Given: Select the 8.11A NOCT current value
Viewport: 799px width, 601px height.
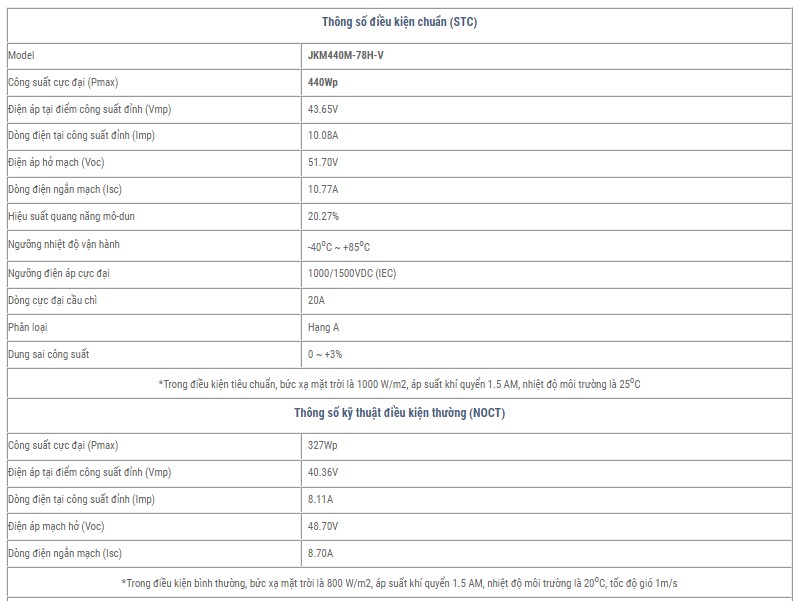Looking at the screenshot, I should pyautogui.click(x=320, y=499).
